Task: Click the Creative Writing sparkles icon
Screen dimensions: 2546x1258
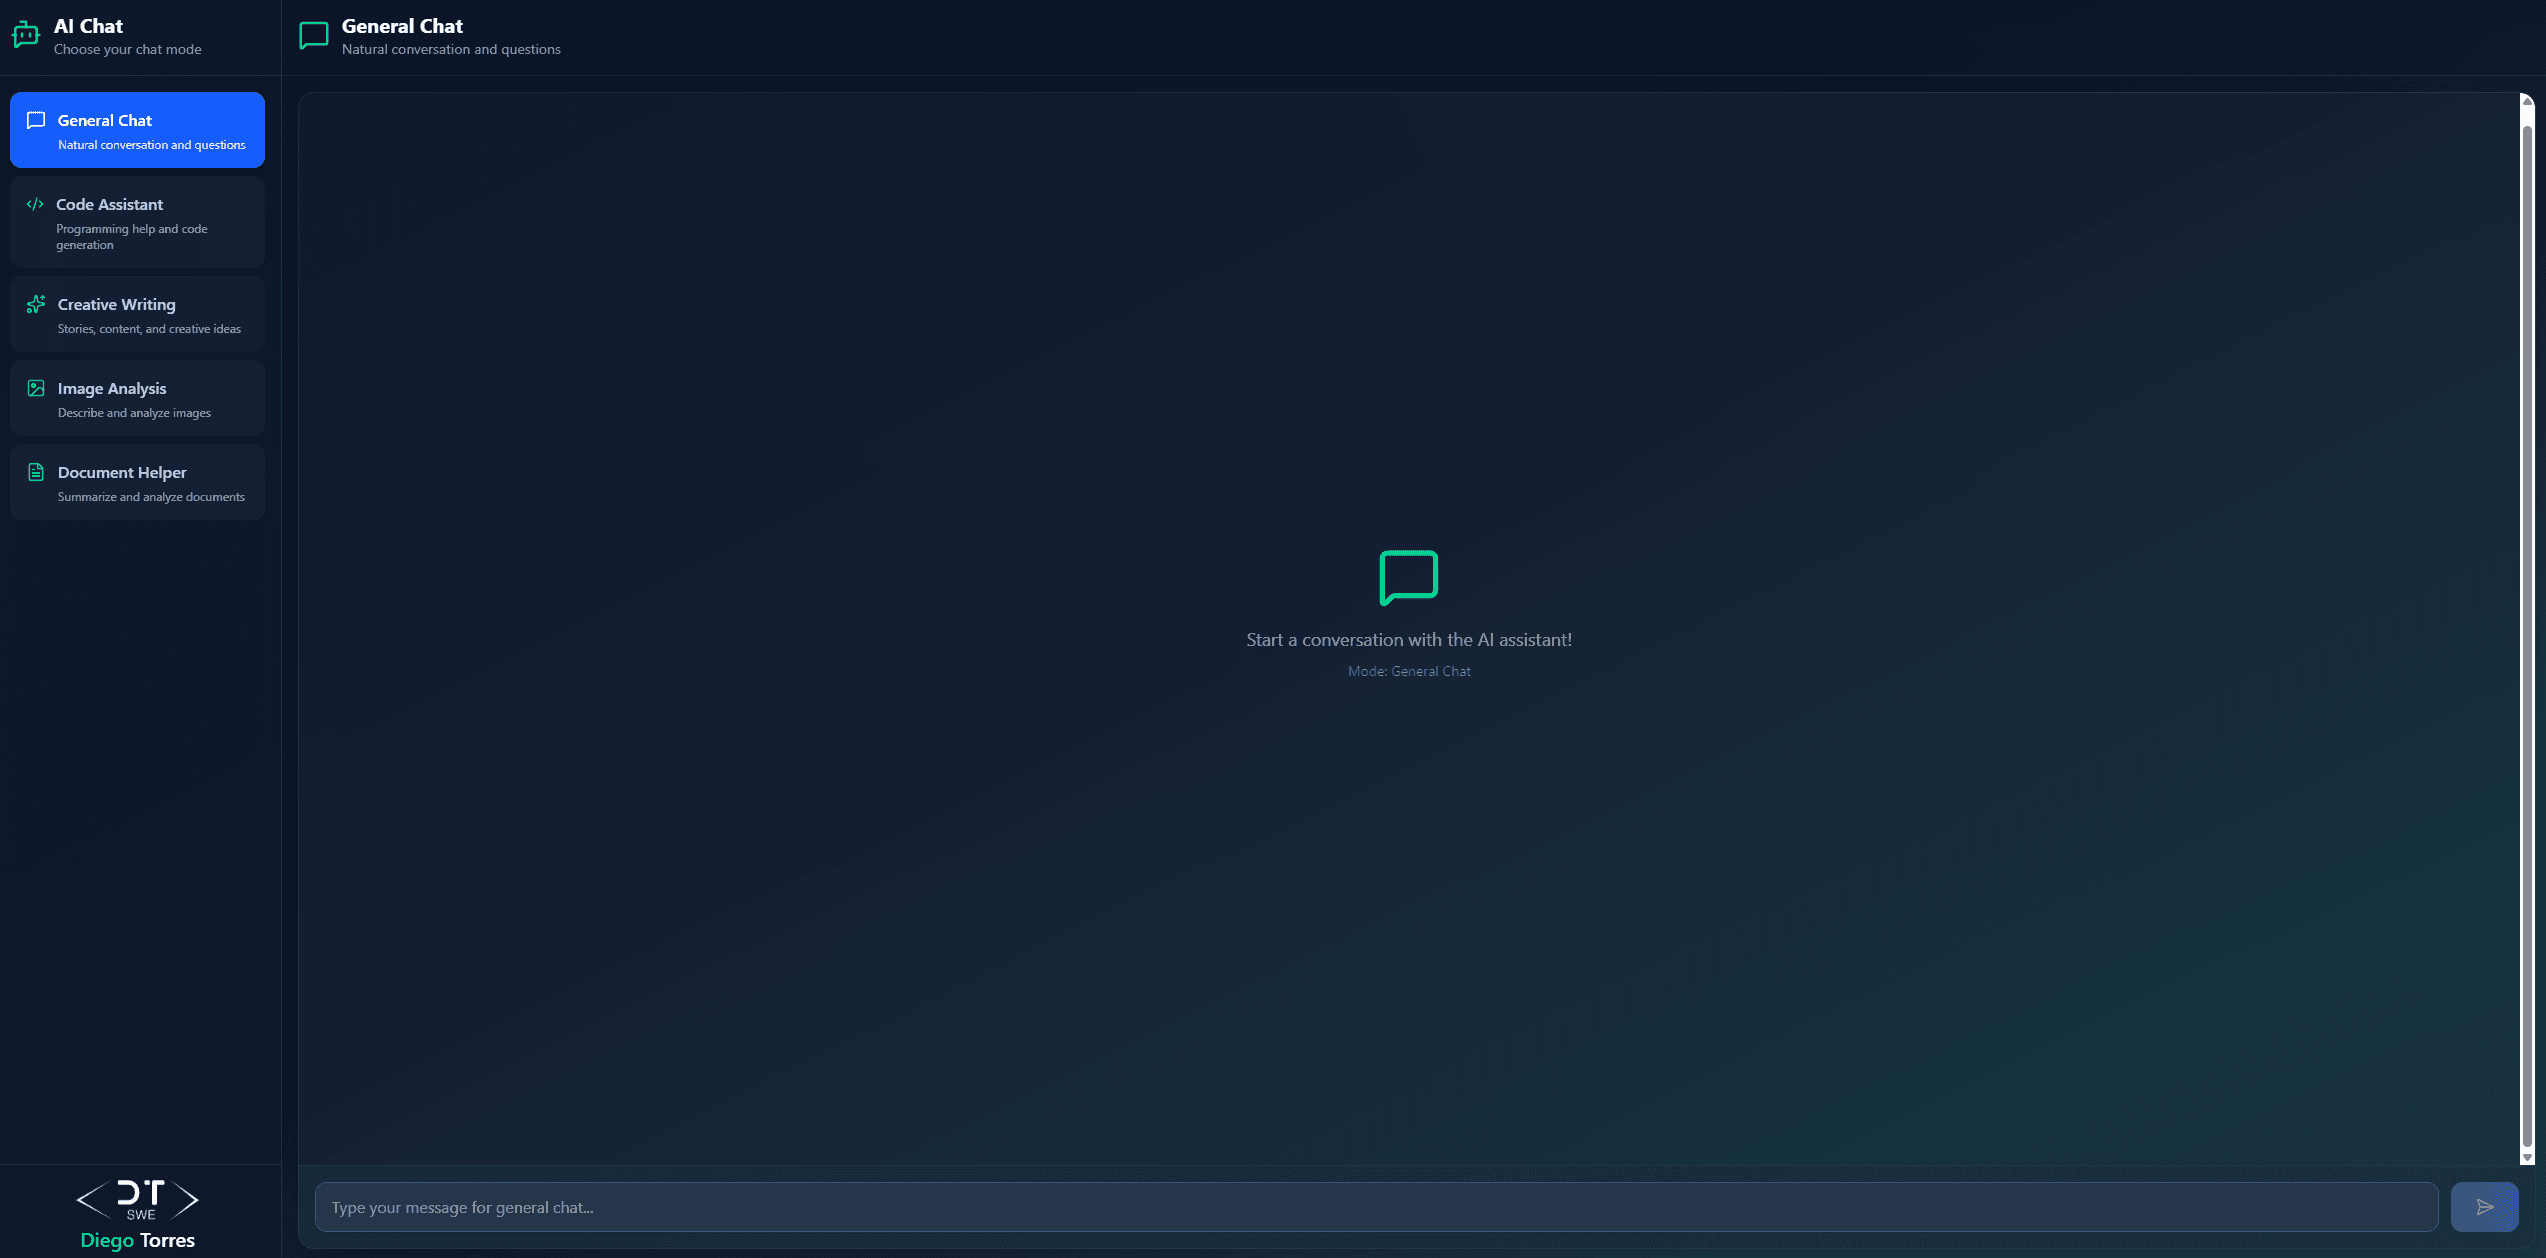Action: pos(36,304)
